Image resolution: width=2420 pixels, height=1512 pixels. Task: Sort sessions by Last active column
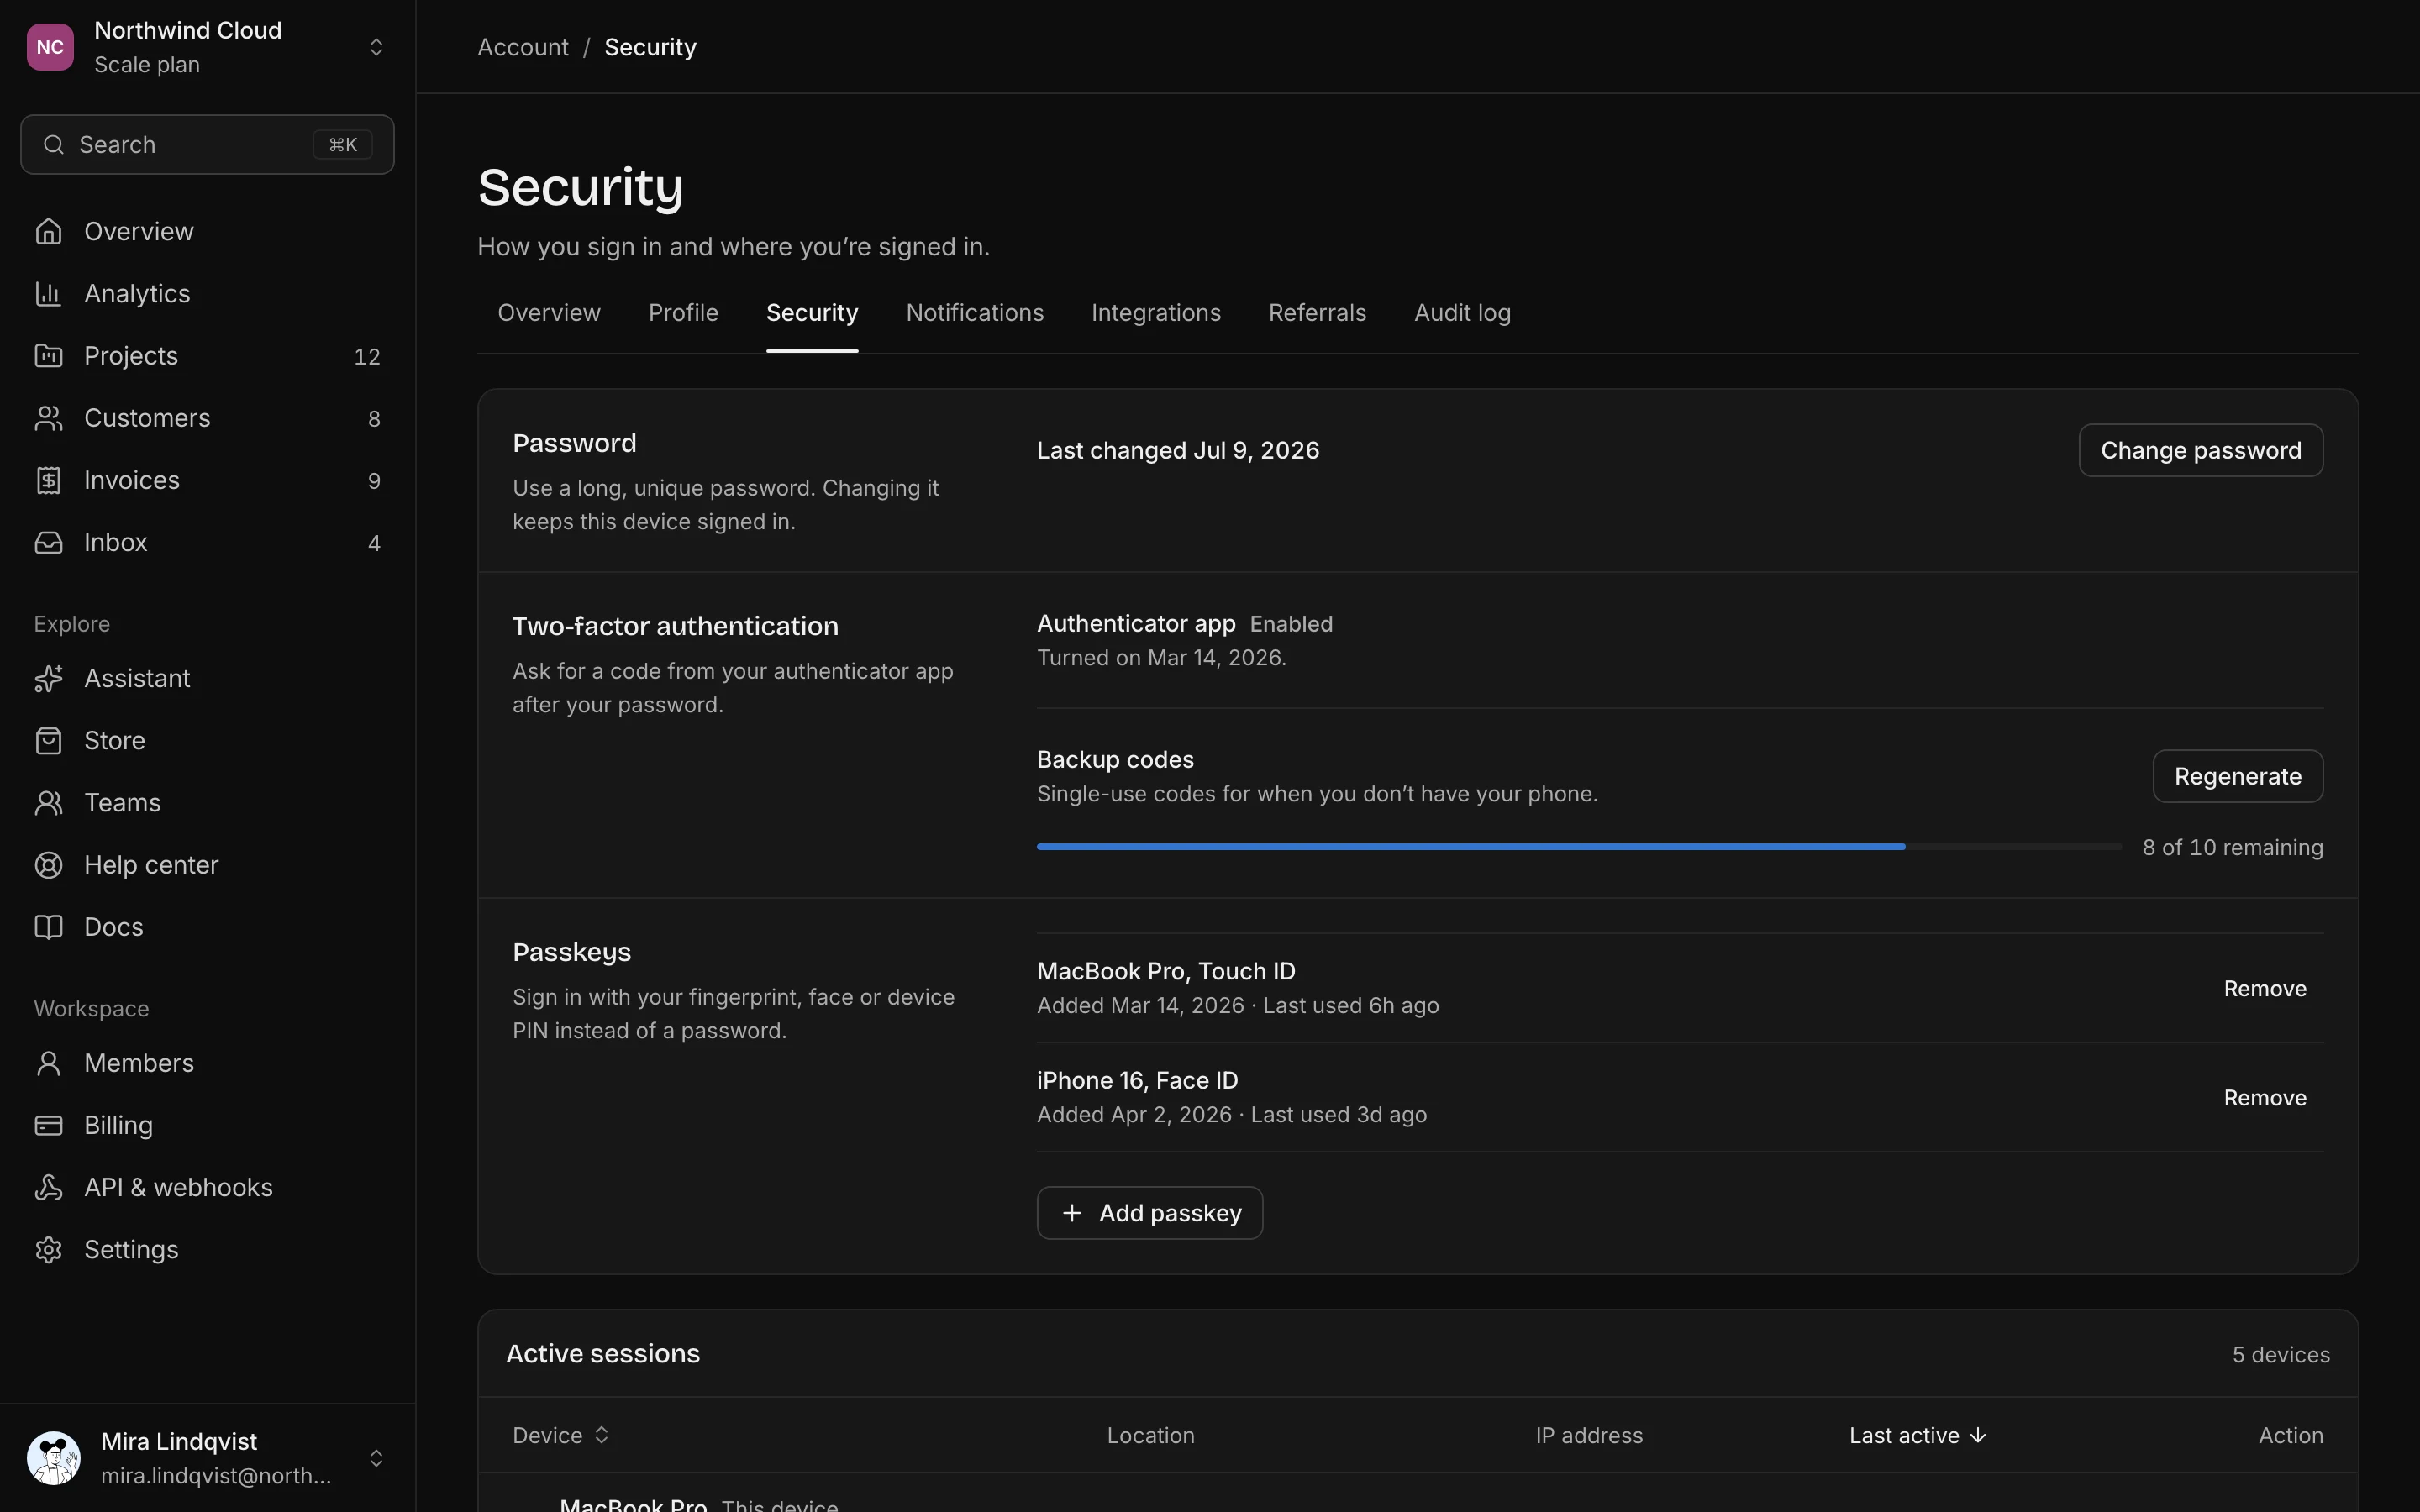tap(1917, 1435)
